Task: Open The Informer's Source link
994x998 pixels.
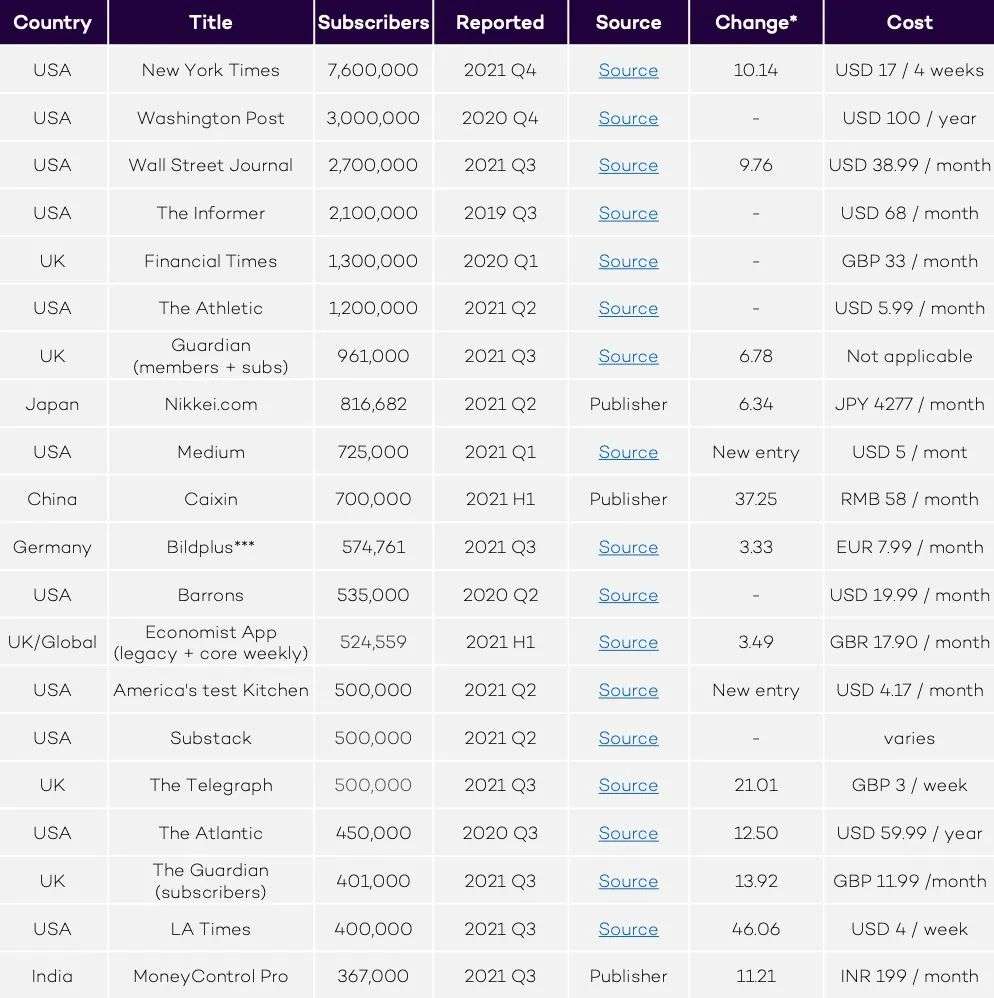Action: click(628, 214)
